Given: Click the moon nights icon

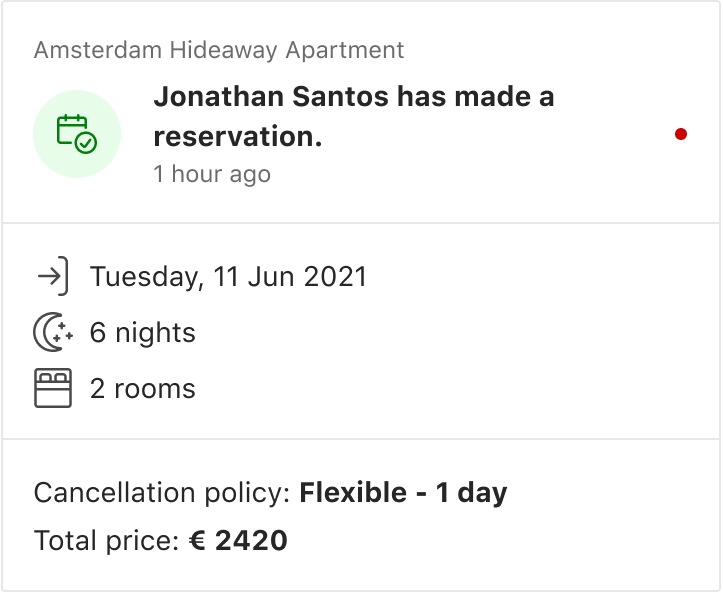Looking at the screenshot, I should [x=53, y=332].
